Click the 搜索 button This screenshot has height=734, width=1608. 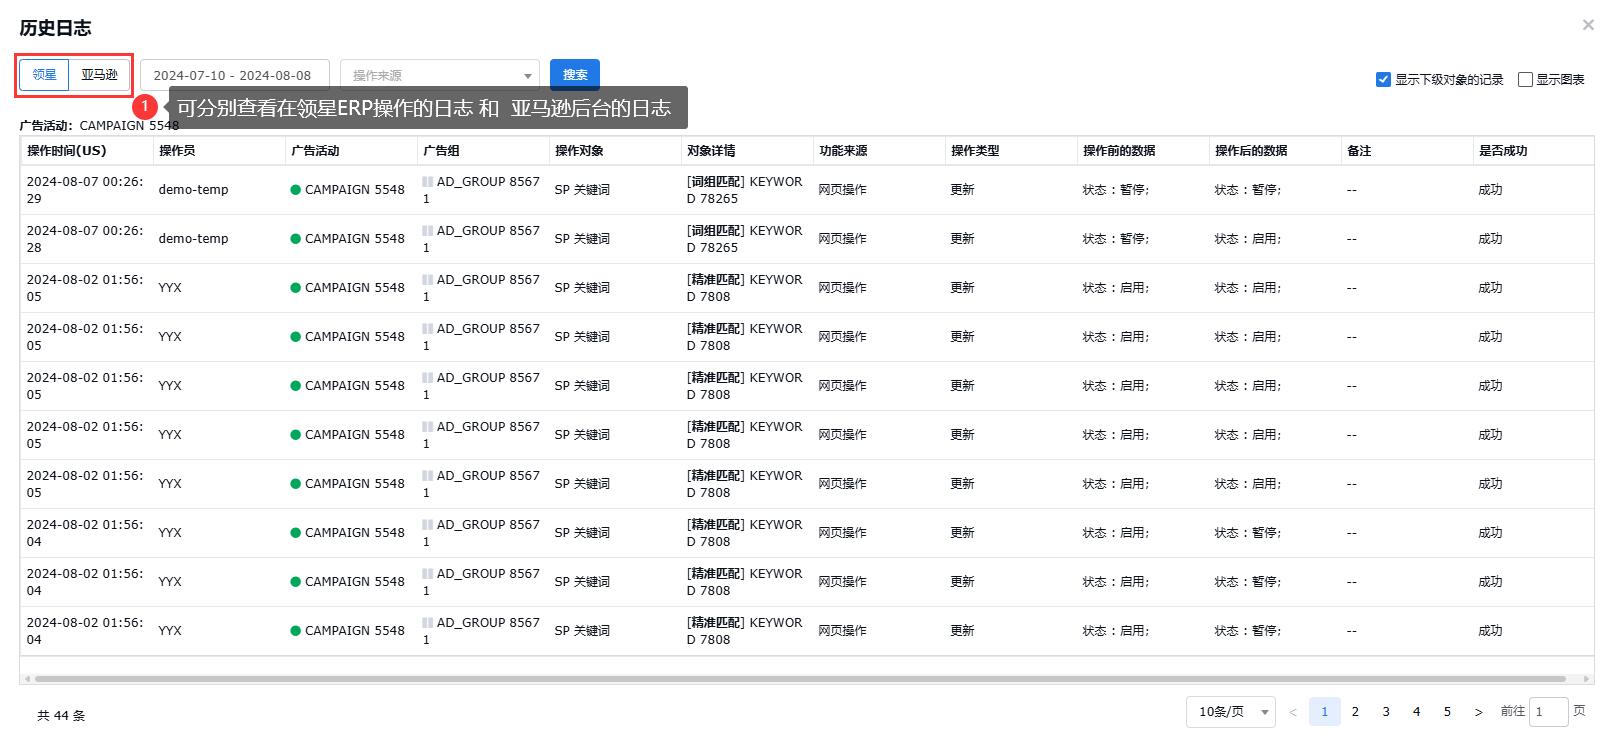pyautogui.click(x=575, y=75)
